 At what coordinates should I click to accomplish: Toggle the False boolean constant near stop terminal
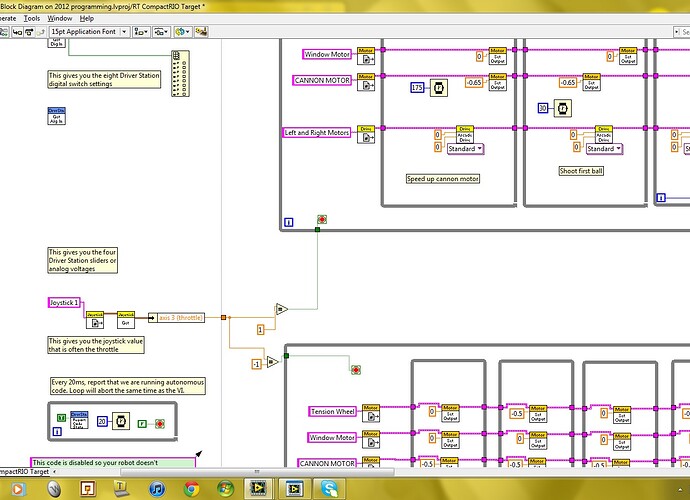click(x=142, y=423)
